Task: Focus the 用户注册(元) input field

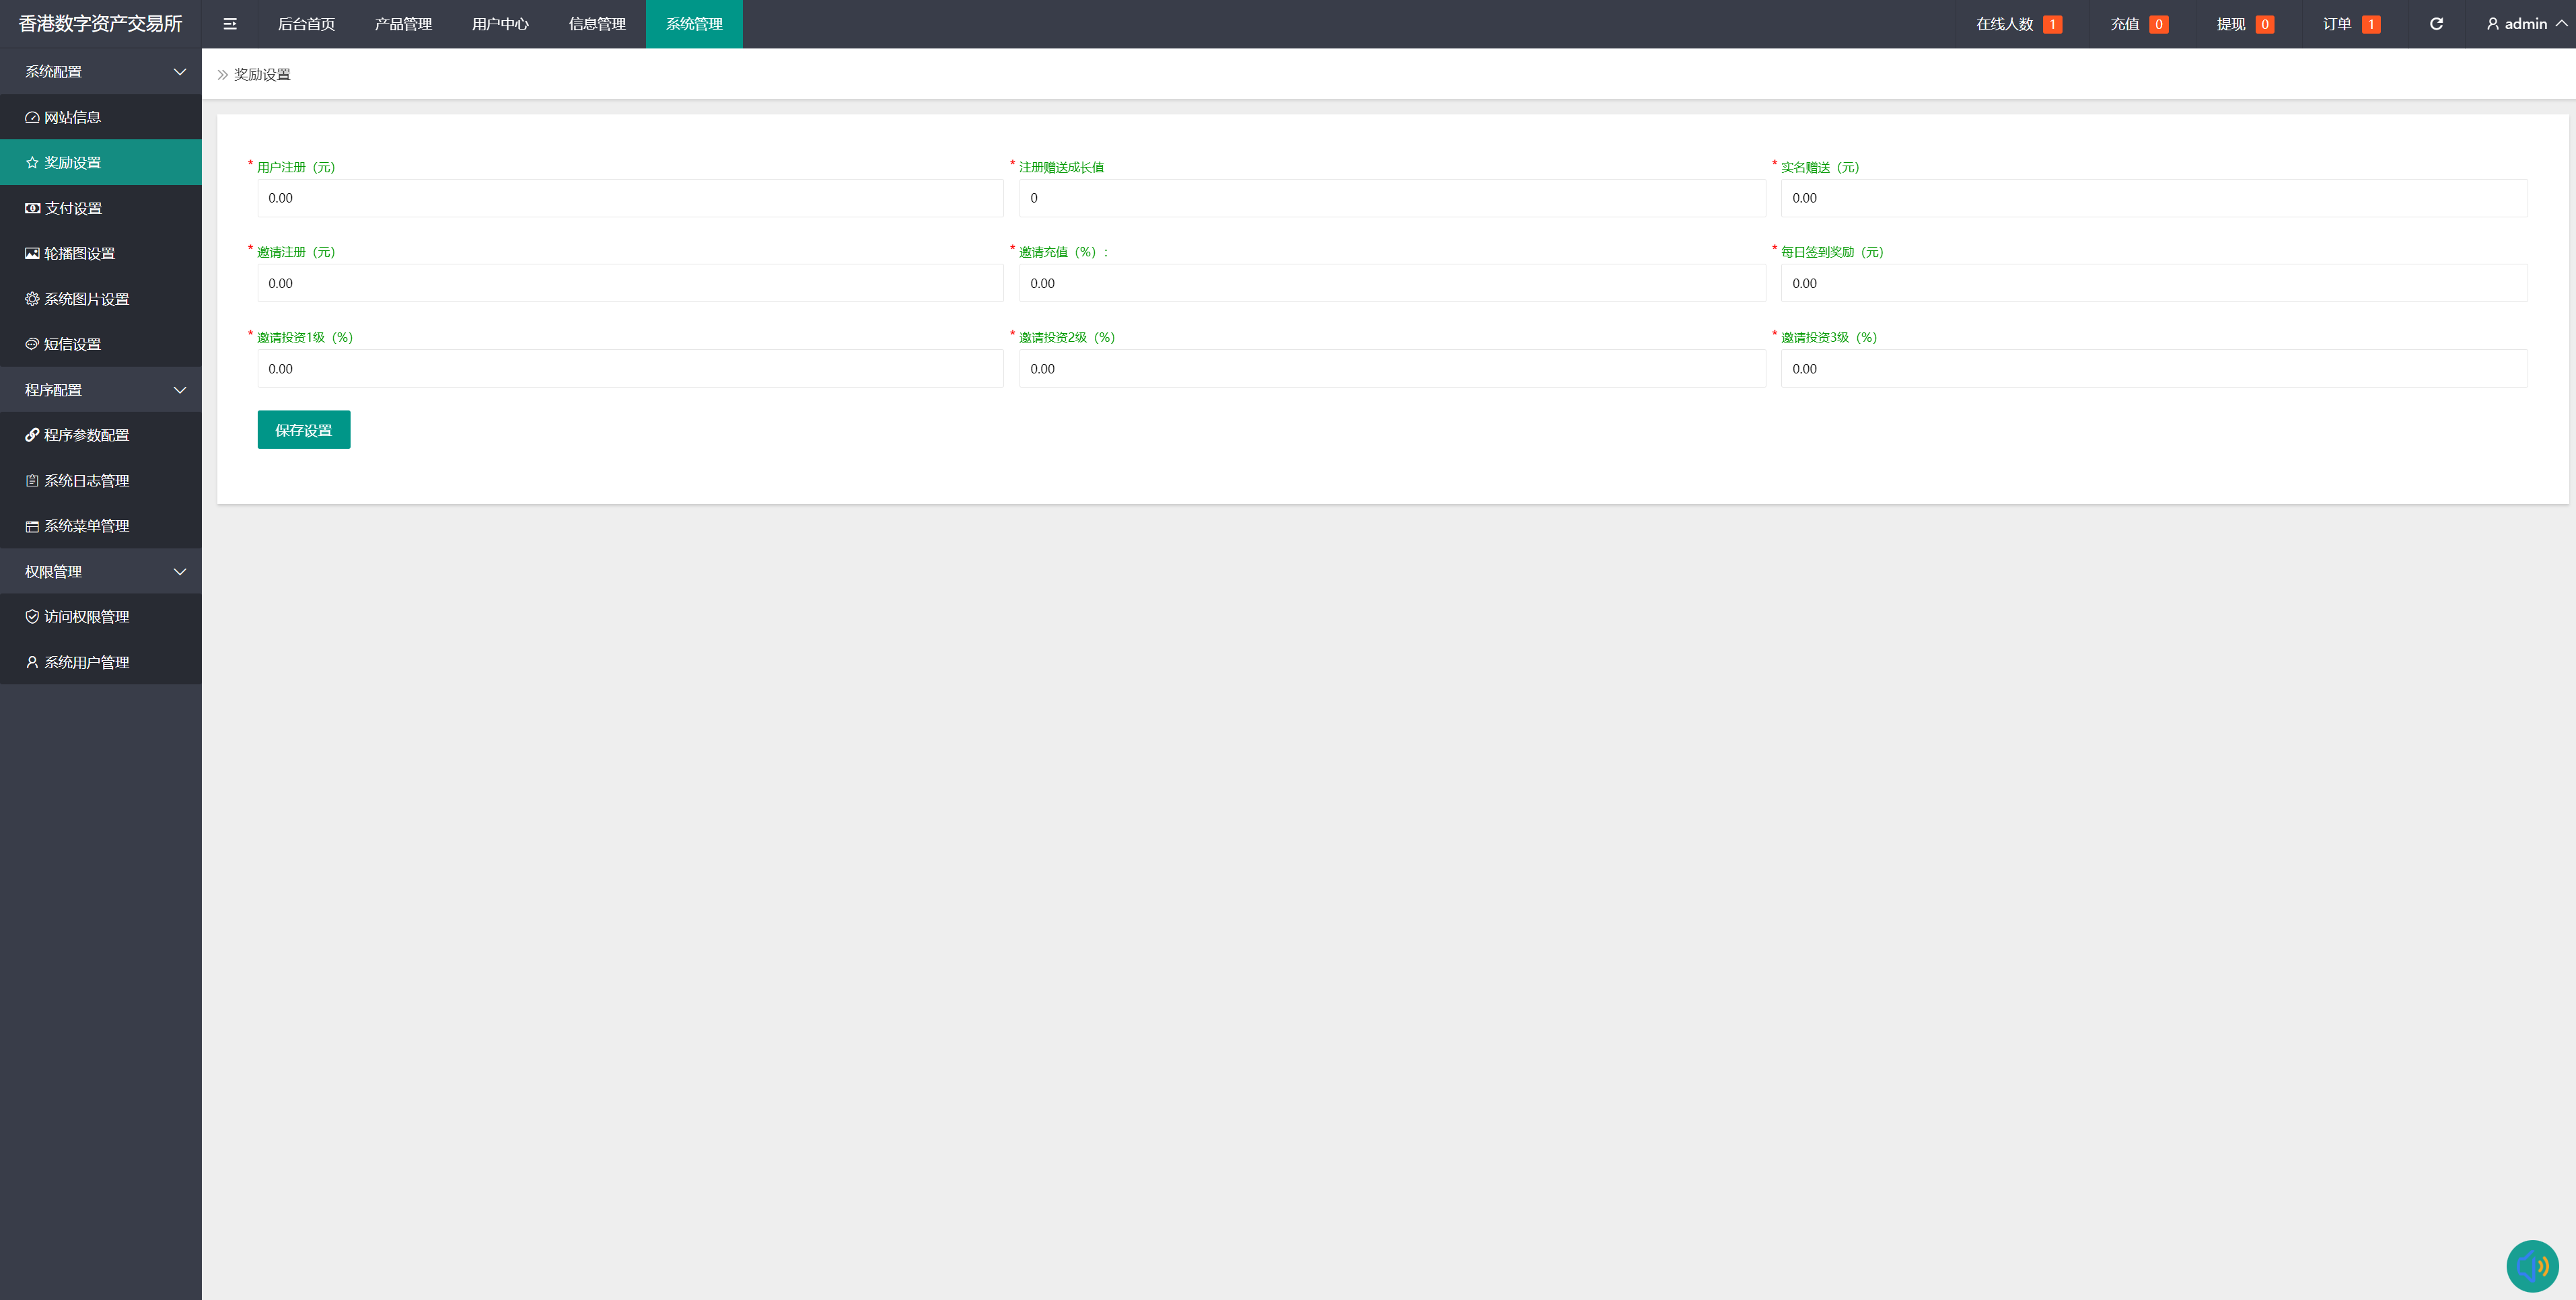Action: 630,198
